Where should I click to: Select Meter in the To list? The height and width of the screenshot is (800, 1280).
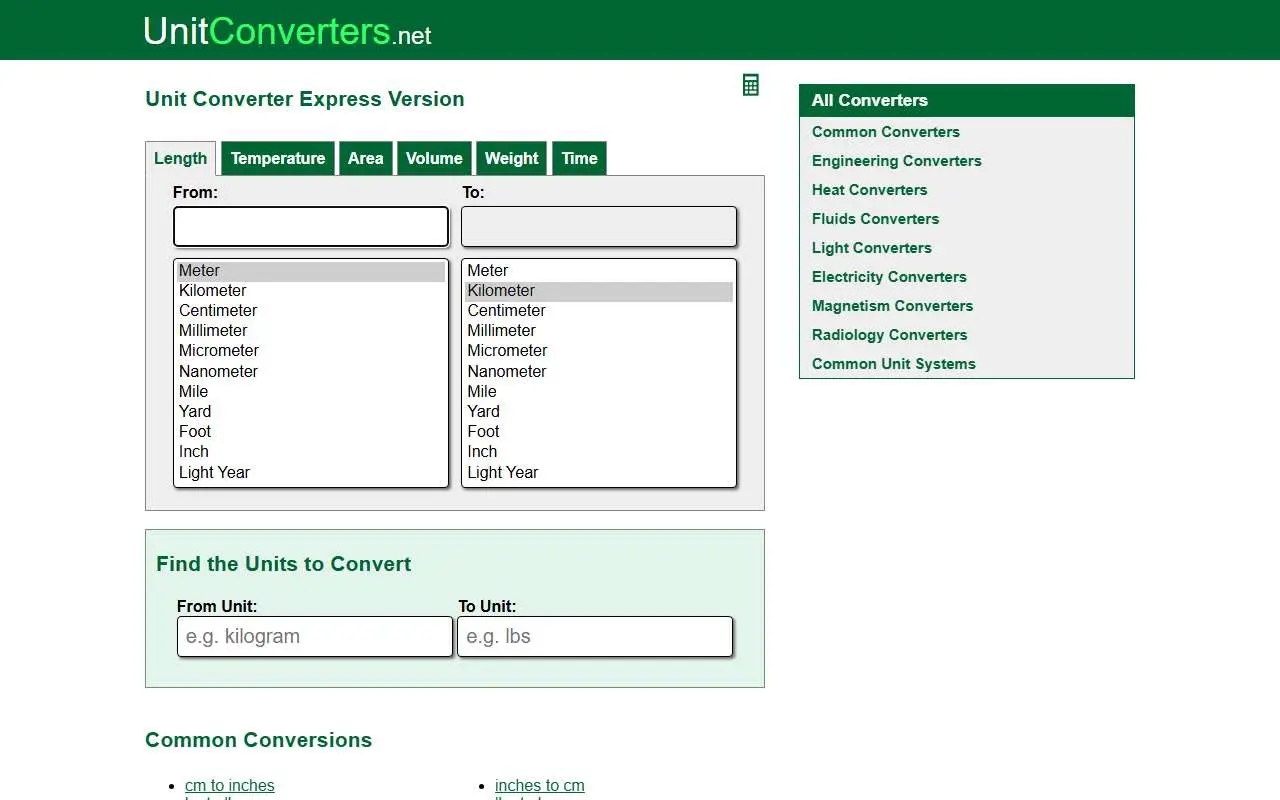pos(599,271)
